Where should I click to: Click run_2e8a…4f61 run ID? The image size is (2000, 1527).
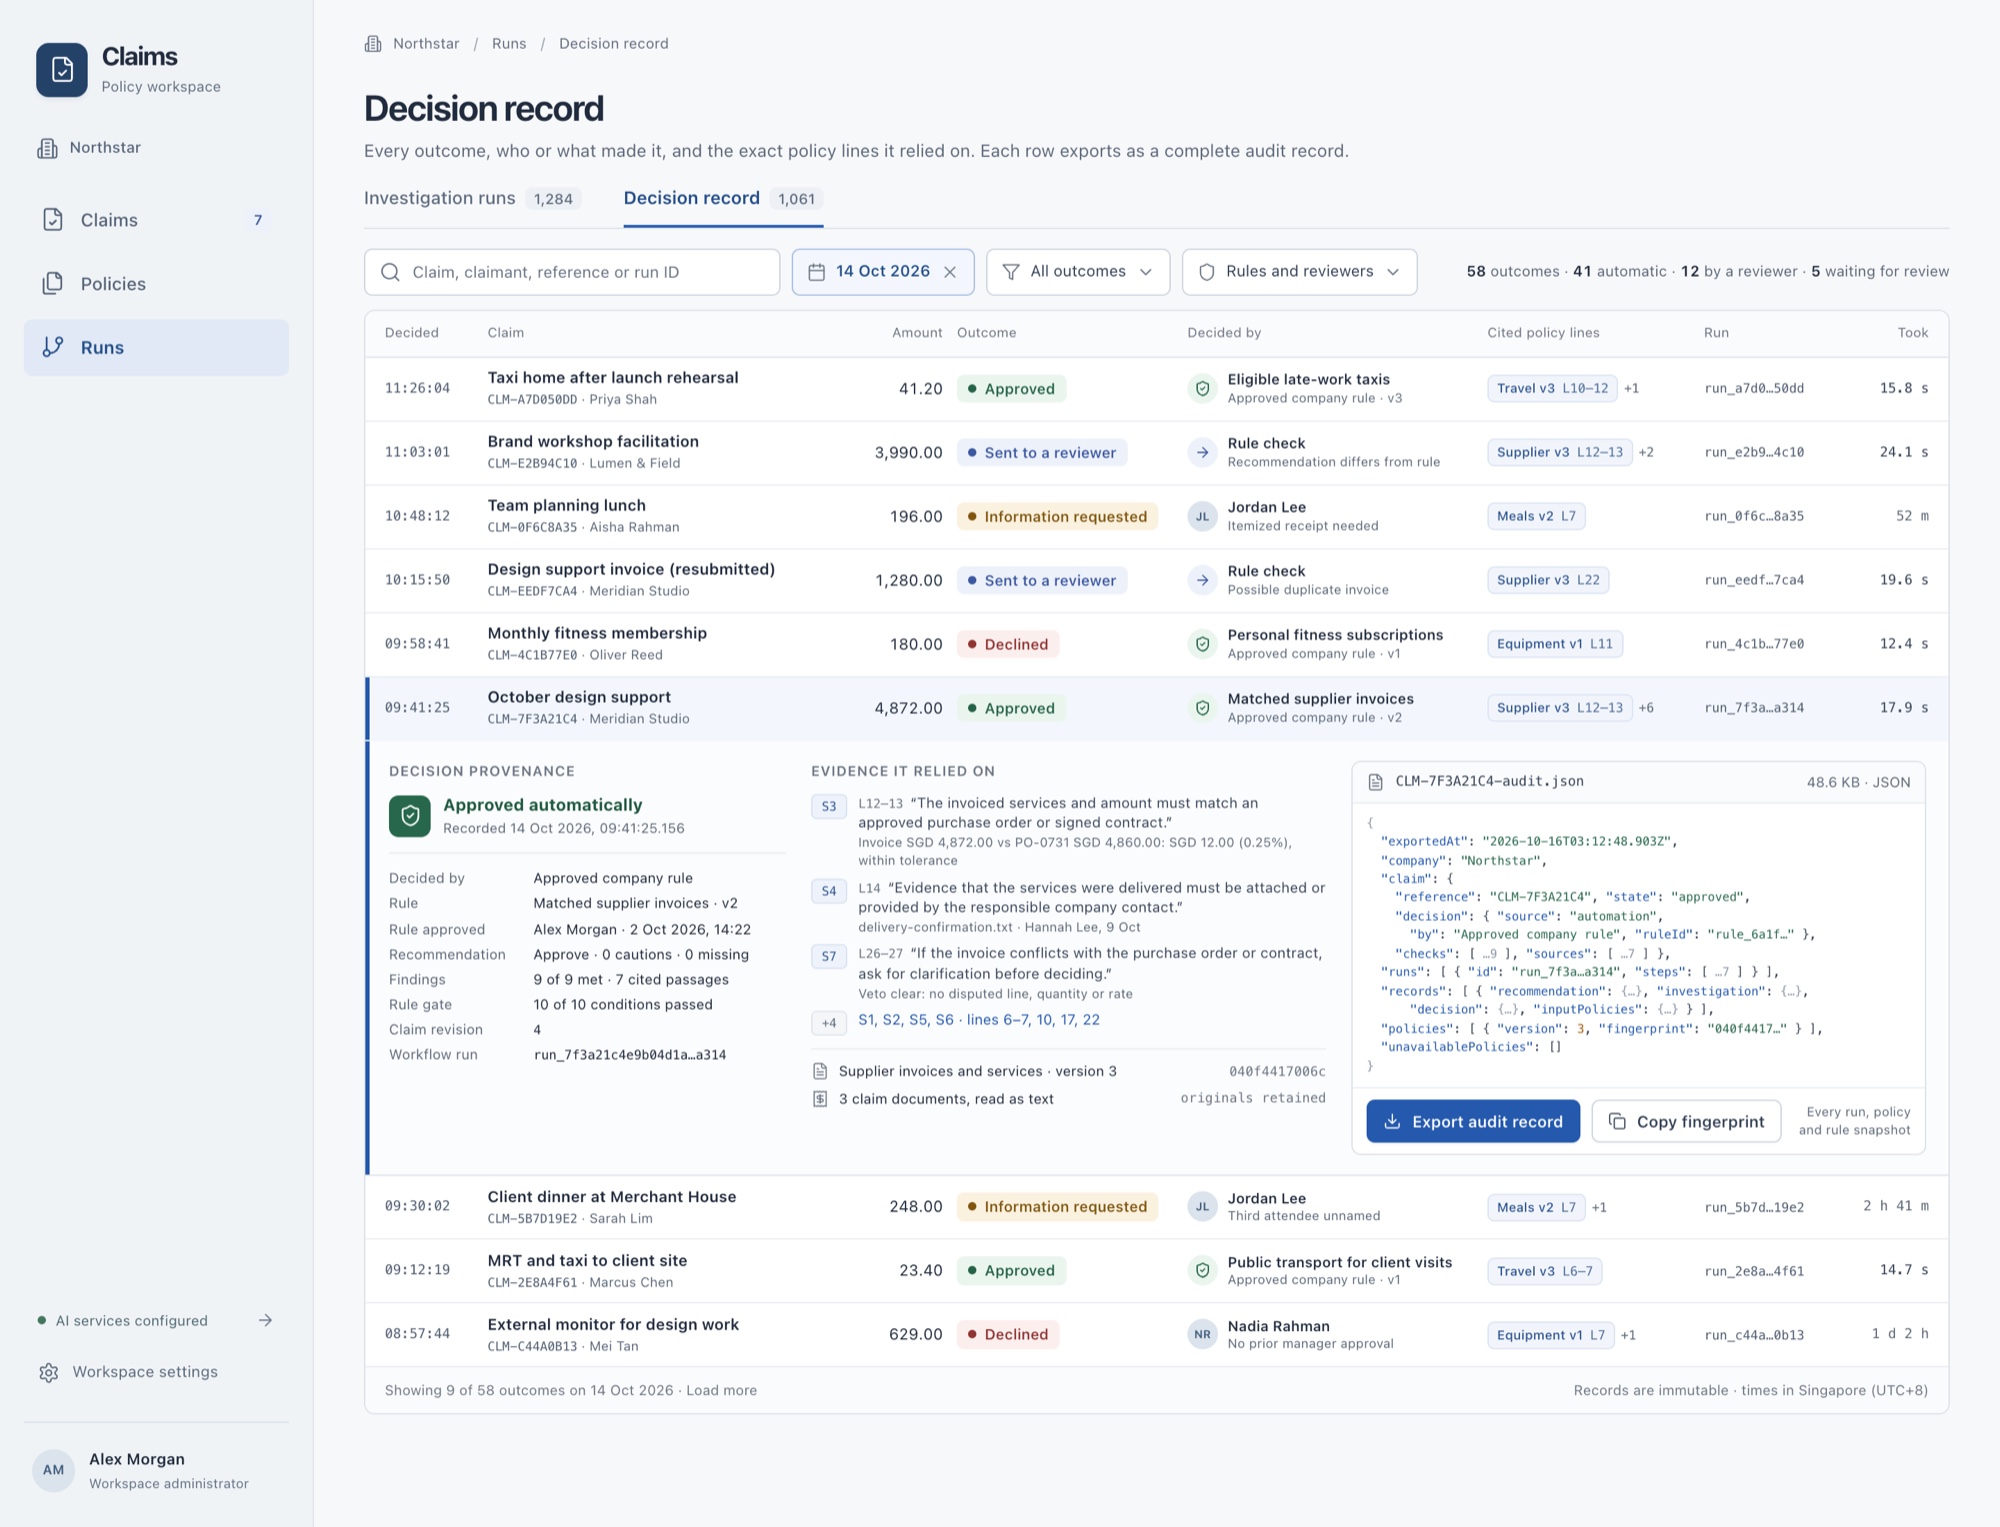pyautogui.click(x=1754, y=1271)
